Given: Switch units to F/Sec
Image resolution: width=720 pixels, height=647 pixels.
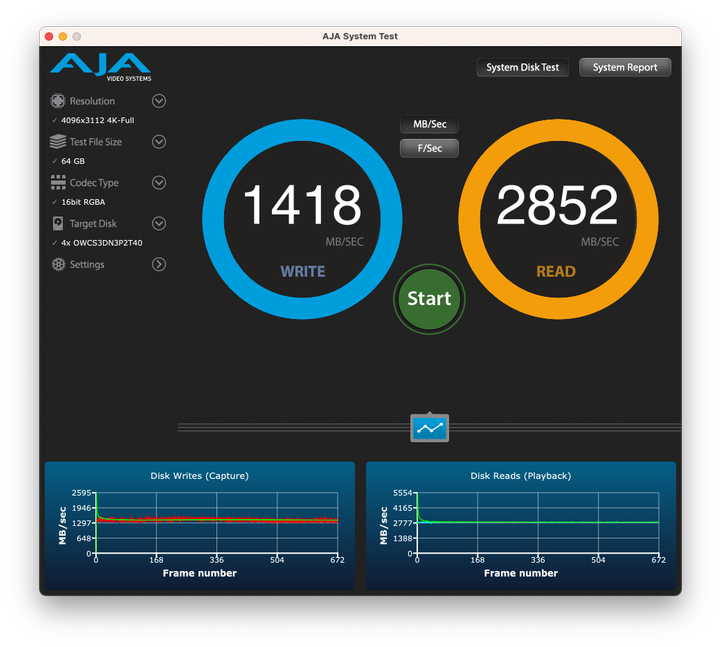Looking at the screenshot, I should pos(429,148).
